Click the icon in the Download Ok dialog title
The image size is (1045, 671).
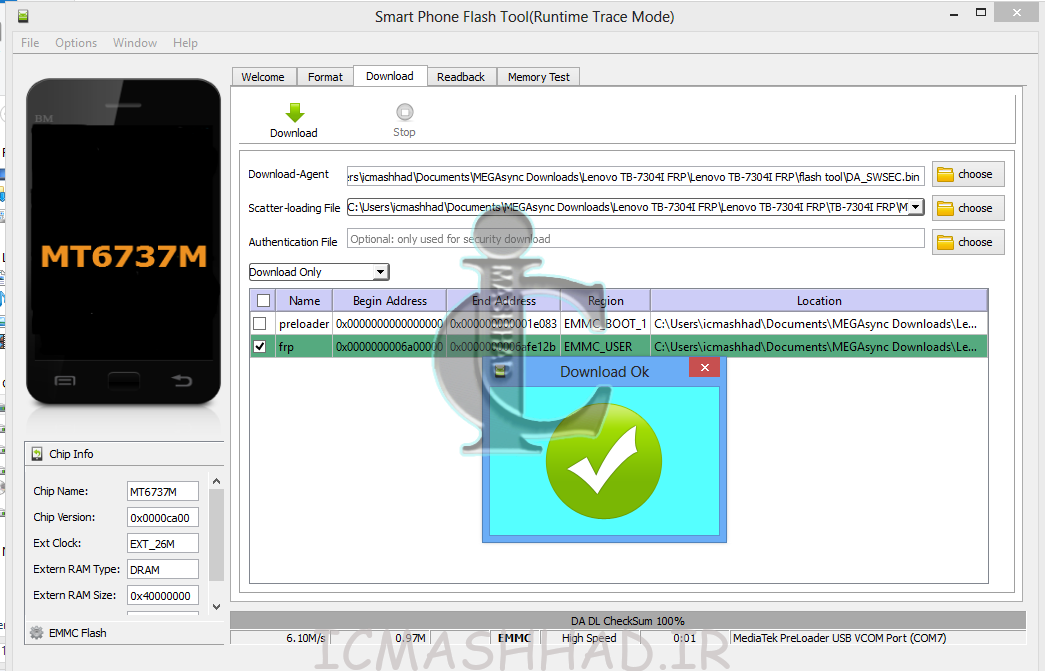(500, 371)
